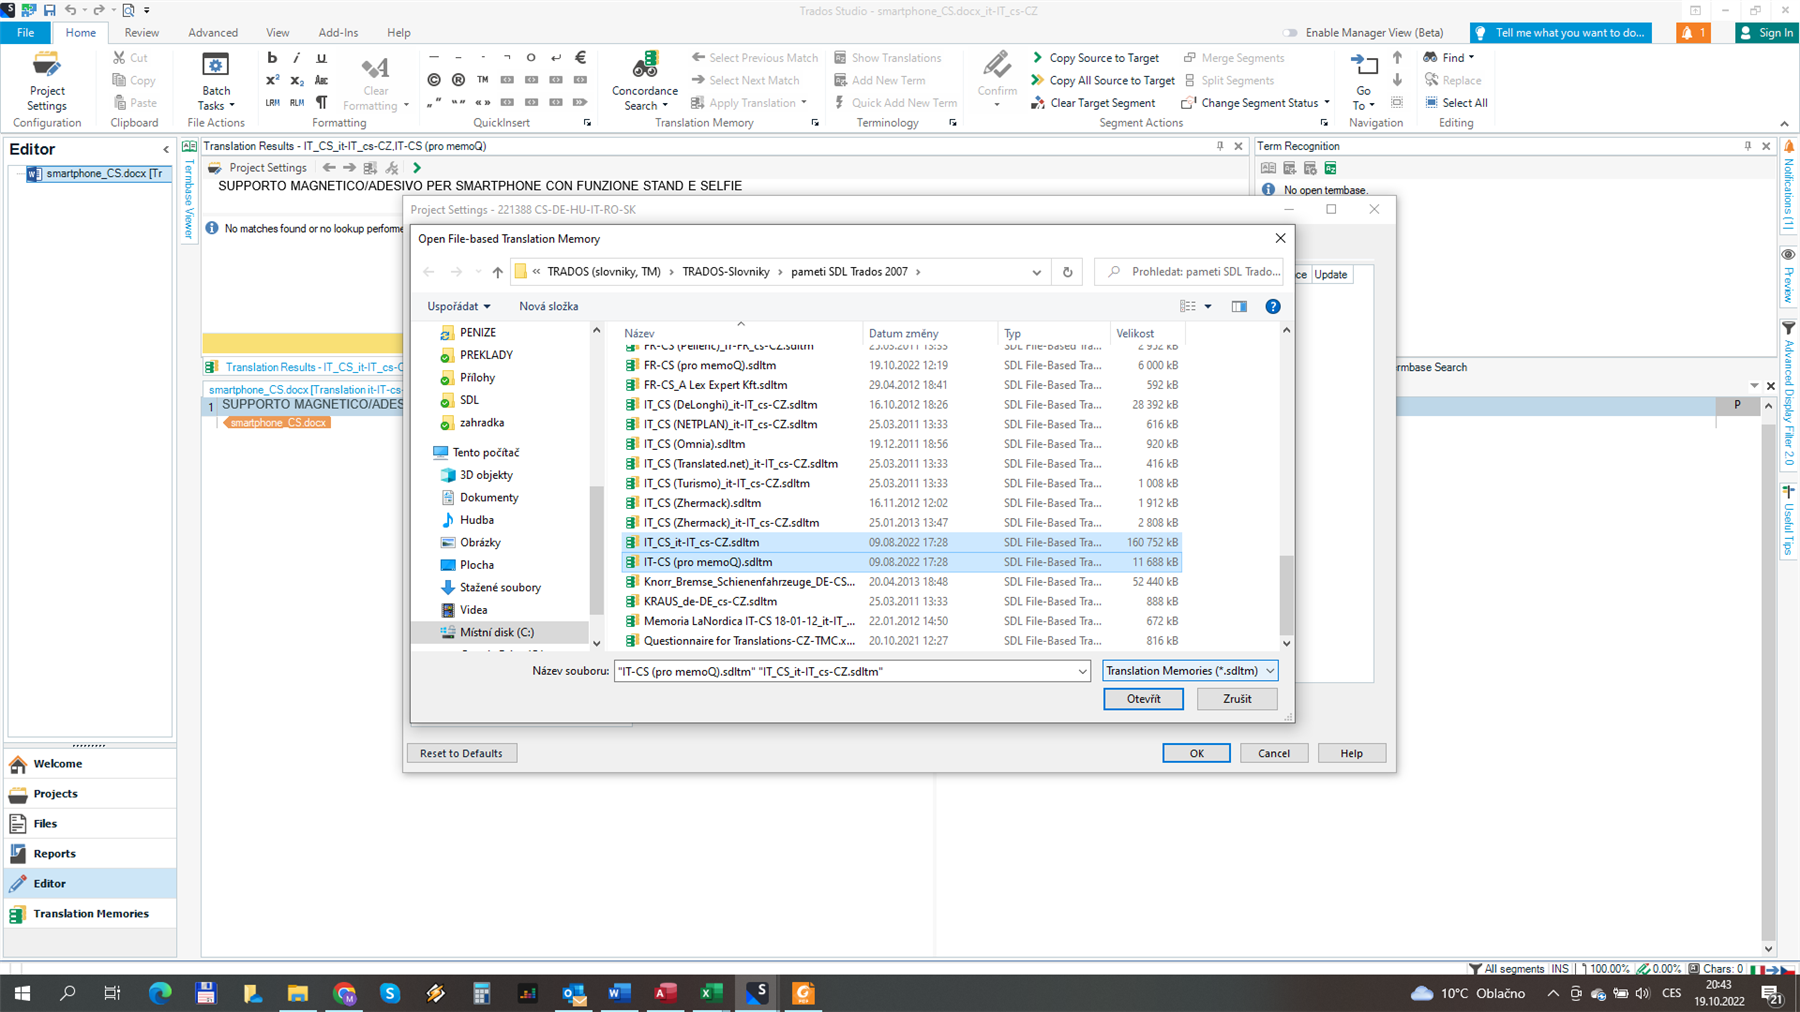
Task: Open Uspořádat dropdown menu
Action: pos(459,307)
